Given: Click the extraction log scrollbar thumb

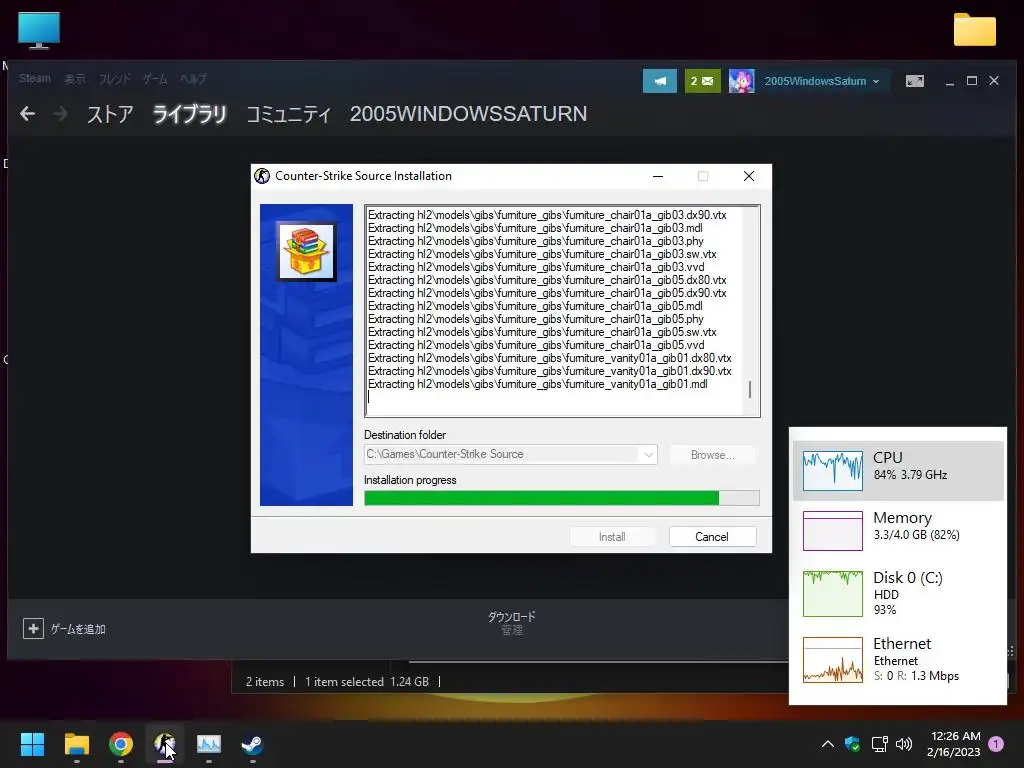Looking at the screenshot, I should (750, 389).
